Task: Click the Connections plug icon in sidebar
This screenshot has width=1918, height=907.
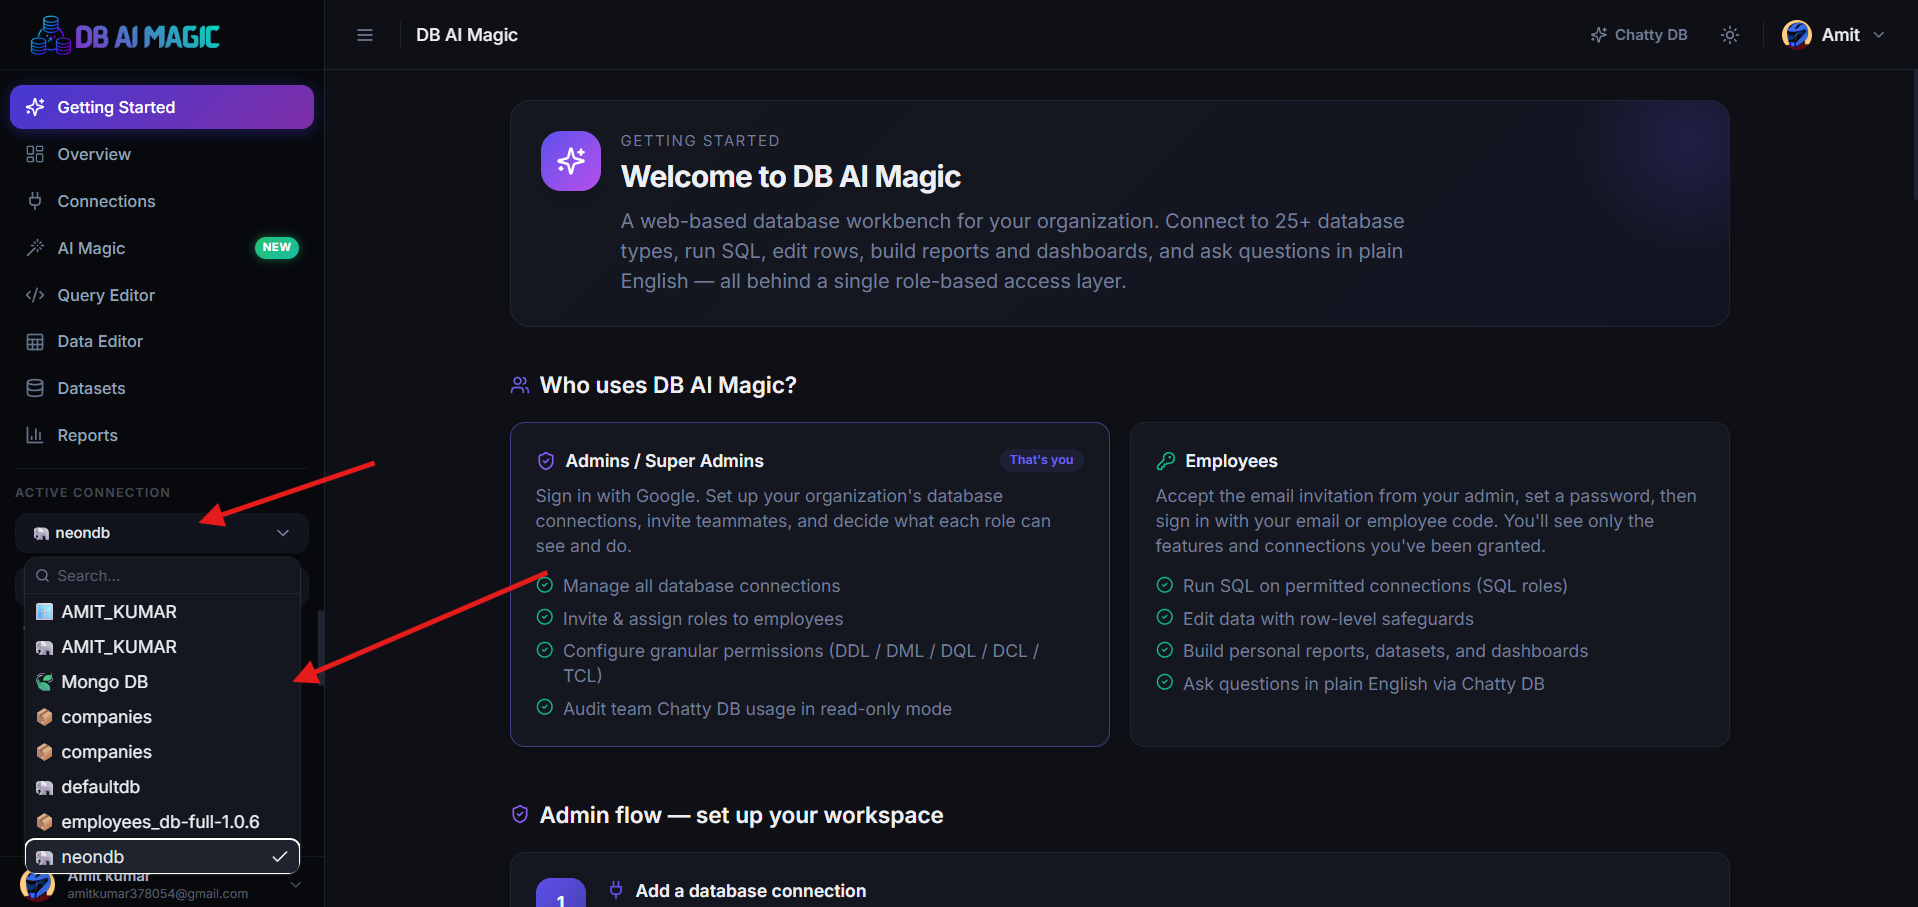Action: click(35, 201)
